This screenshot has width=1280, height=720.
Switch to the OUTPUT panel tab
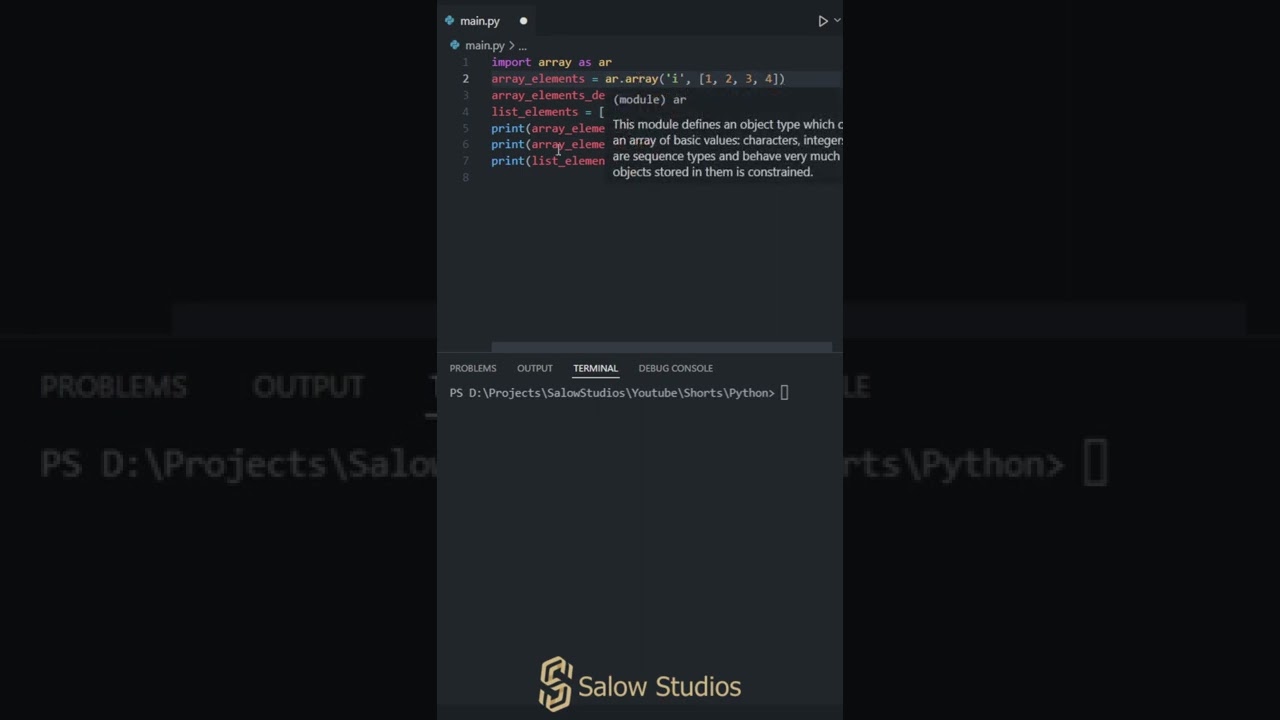click(535, 368)
